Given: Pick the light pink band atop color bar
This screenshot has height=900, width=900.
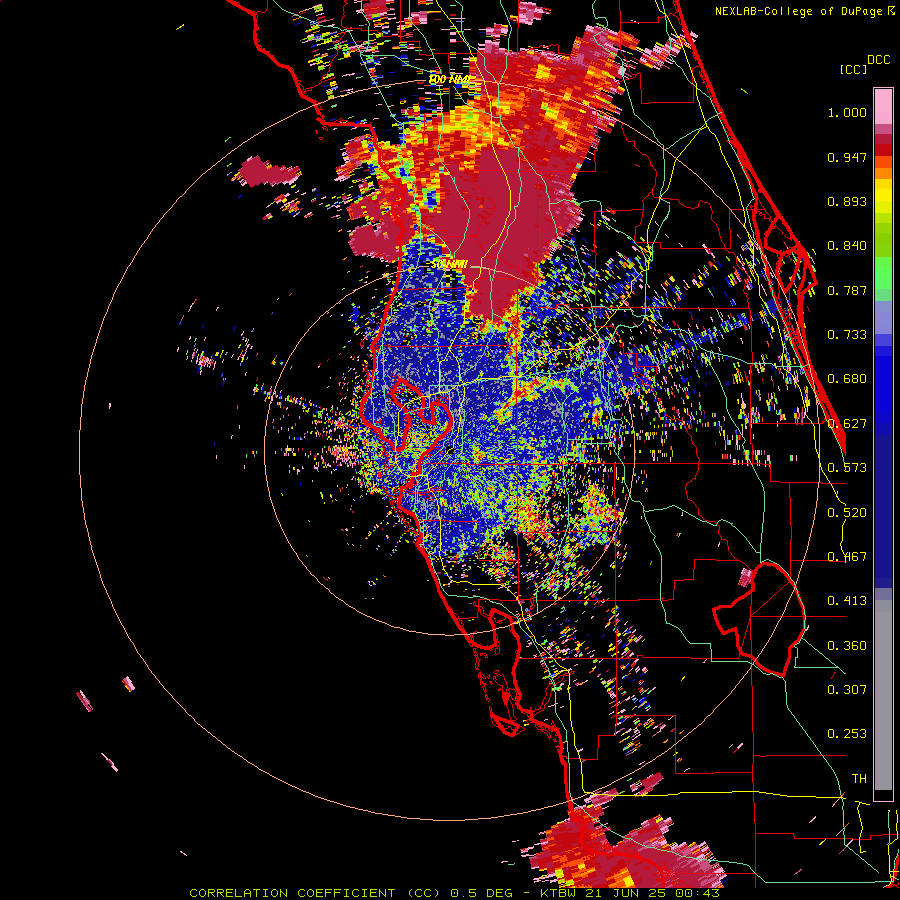Looking at the screenshot, I should click(x=883, y=107).
